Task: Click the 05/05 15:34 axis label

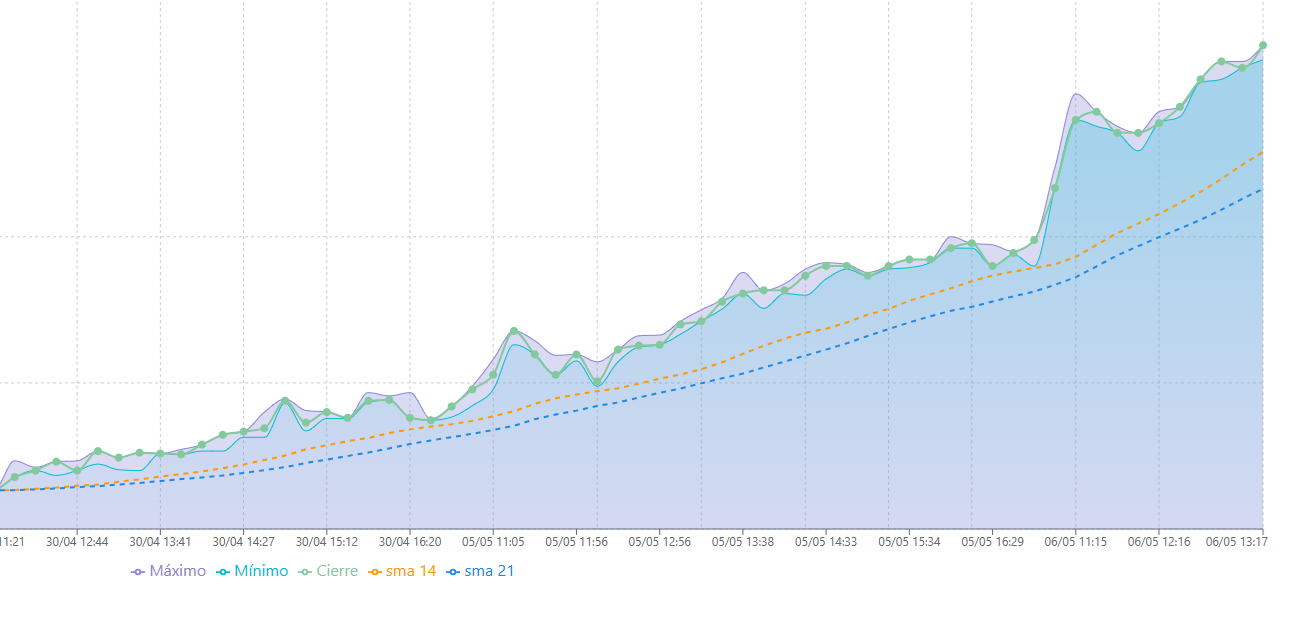Action: 909,542
